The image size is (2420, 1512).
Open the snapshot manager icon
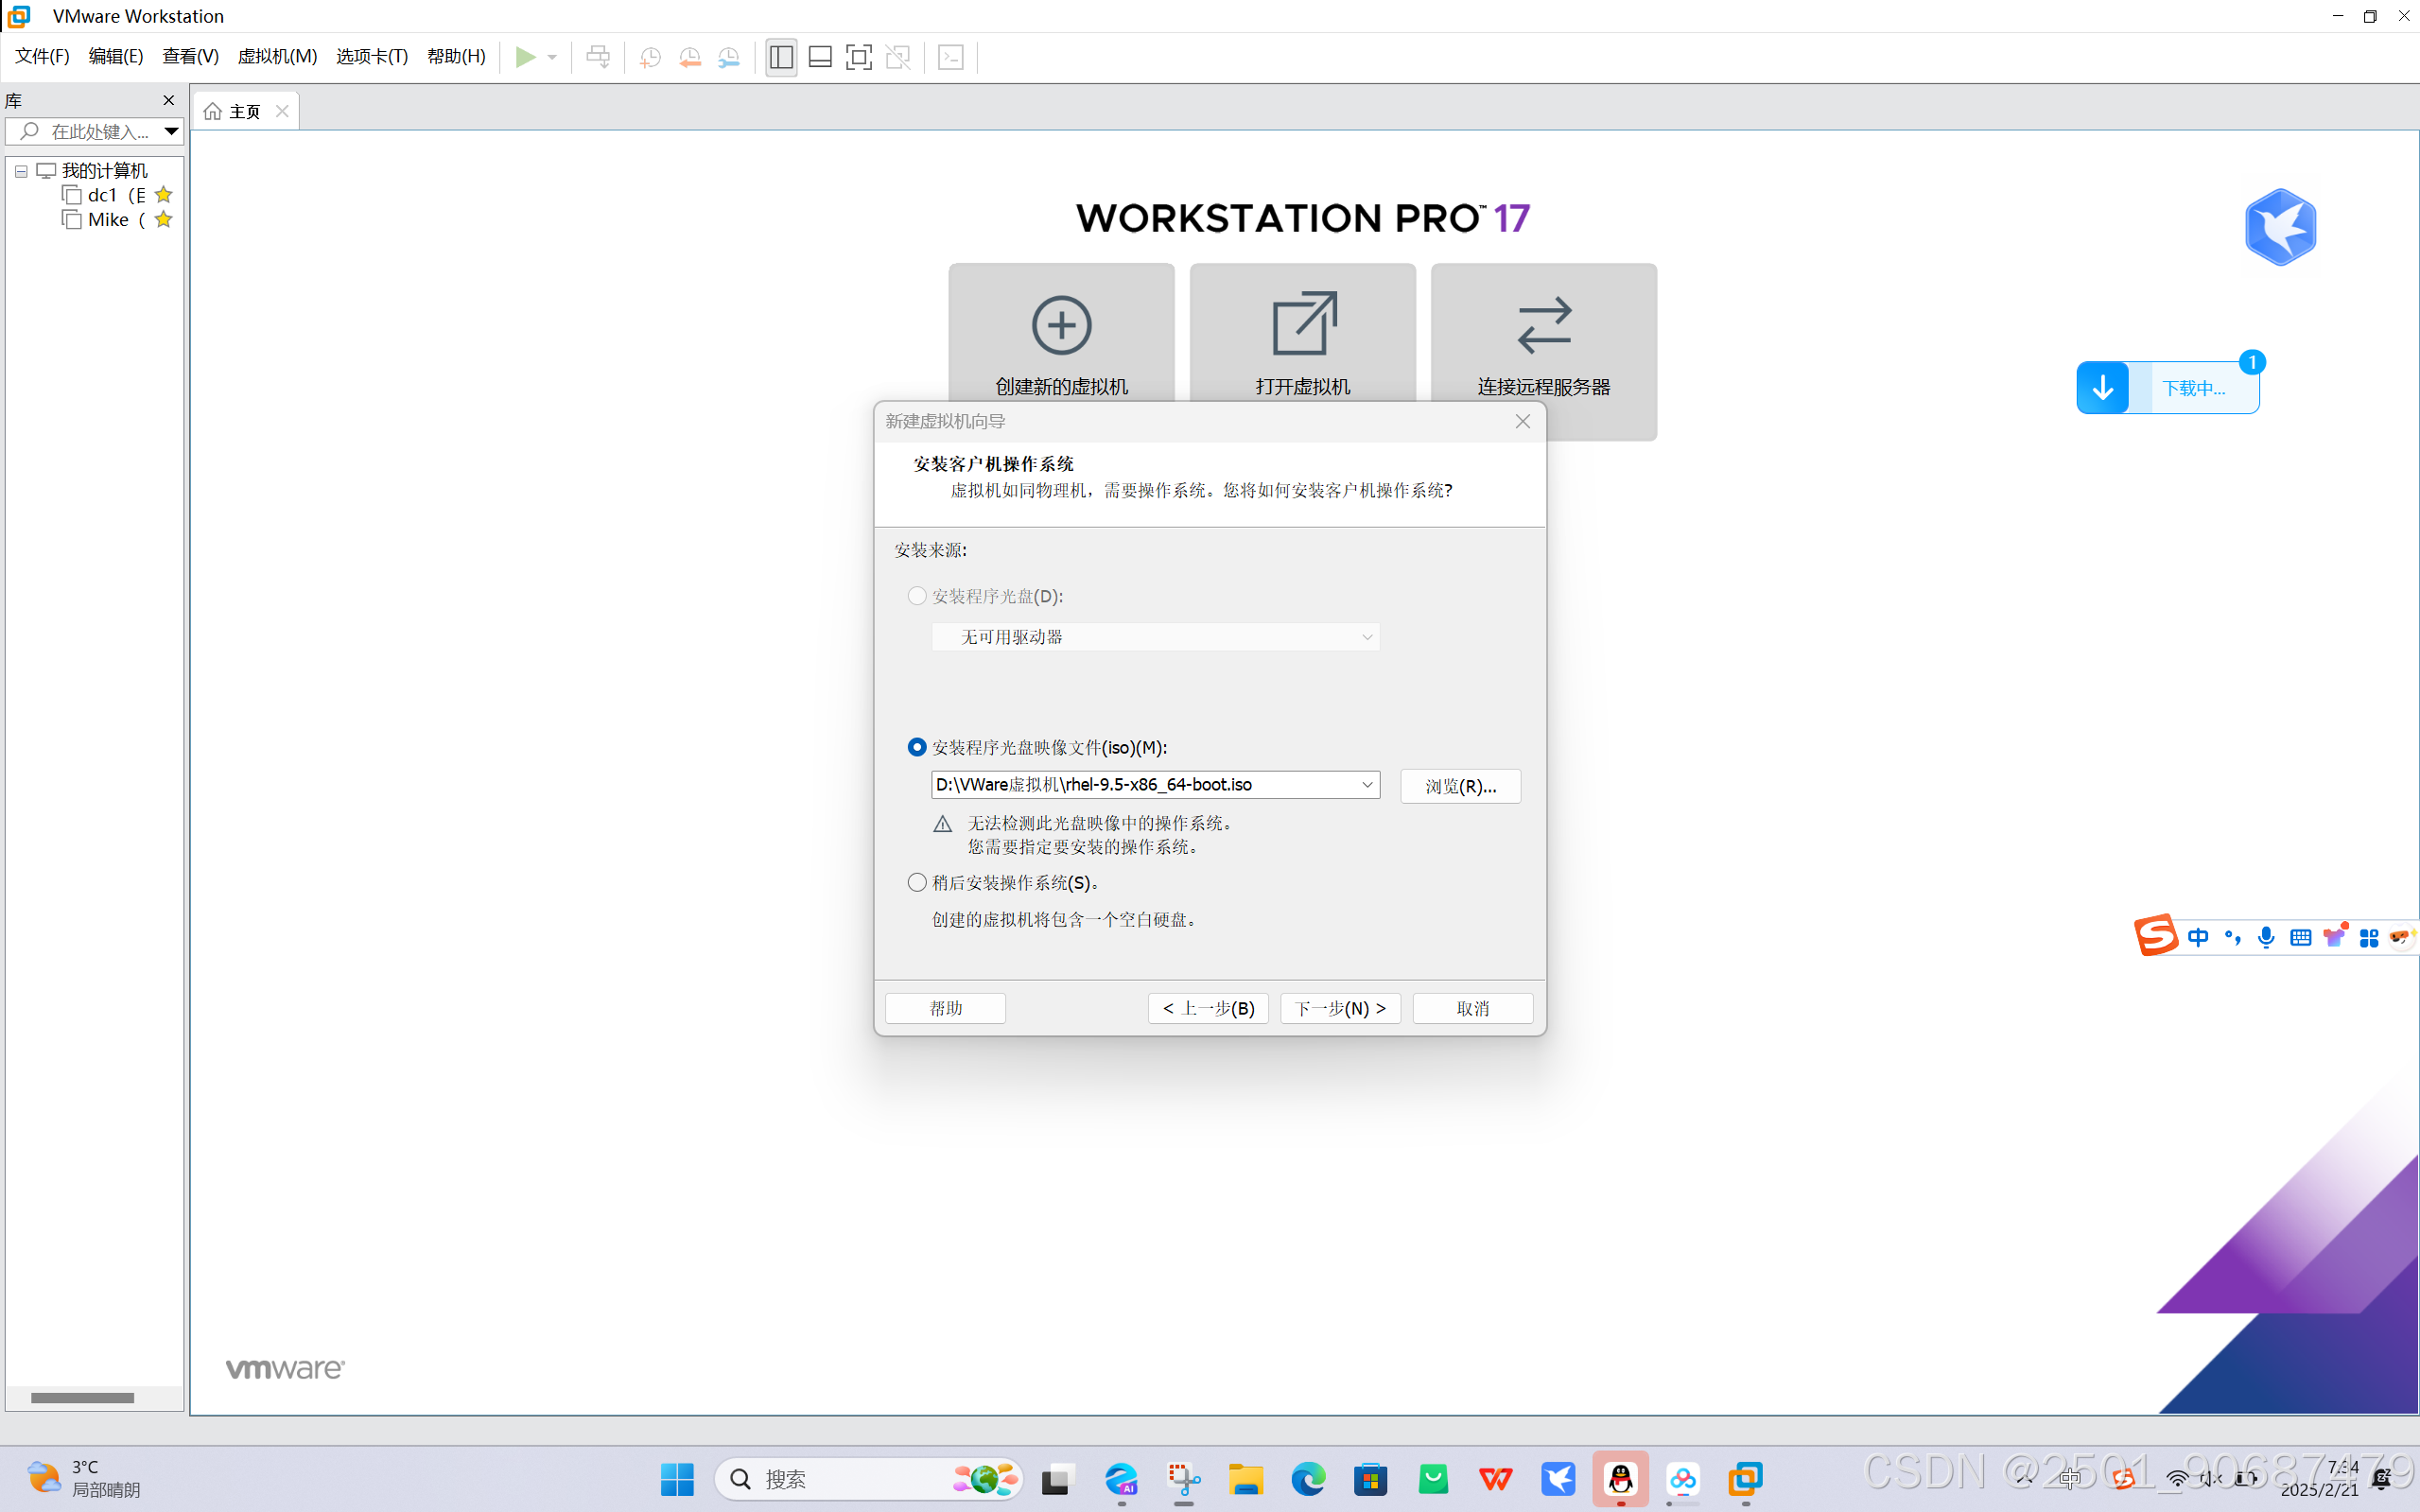pyautogui.click(x=729, y=57)
